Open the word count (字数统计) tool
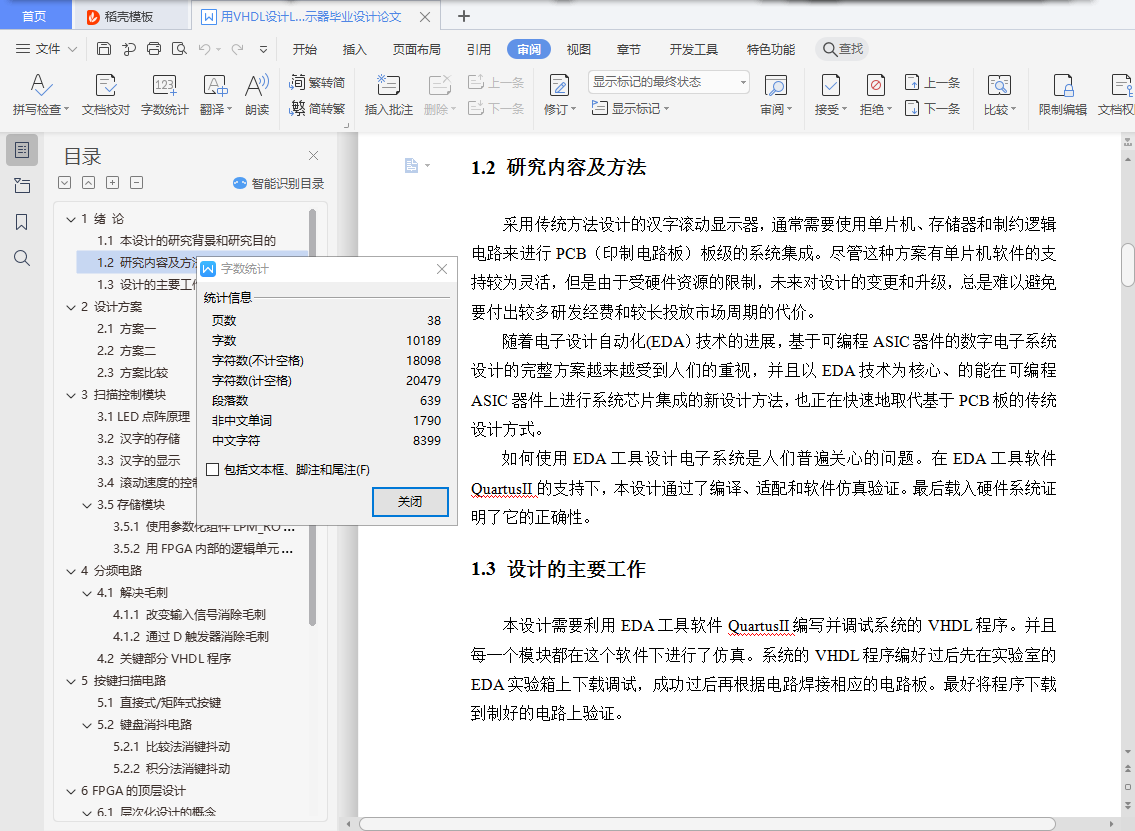This screenshot has height=831, width=1135. (x=164, y=94)
